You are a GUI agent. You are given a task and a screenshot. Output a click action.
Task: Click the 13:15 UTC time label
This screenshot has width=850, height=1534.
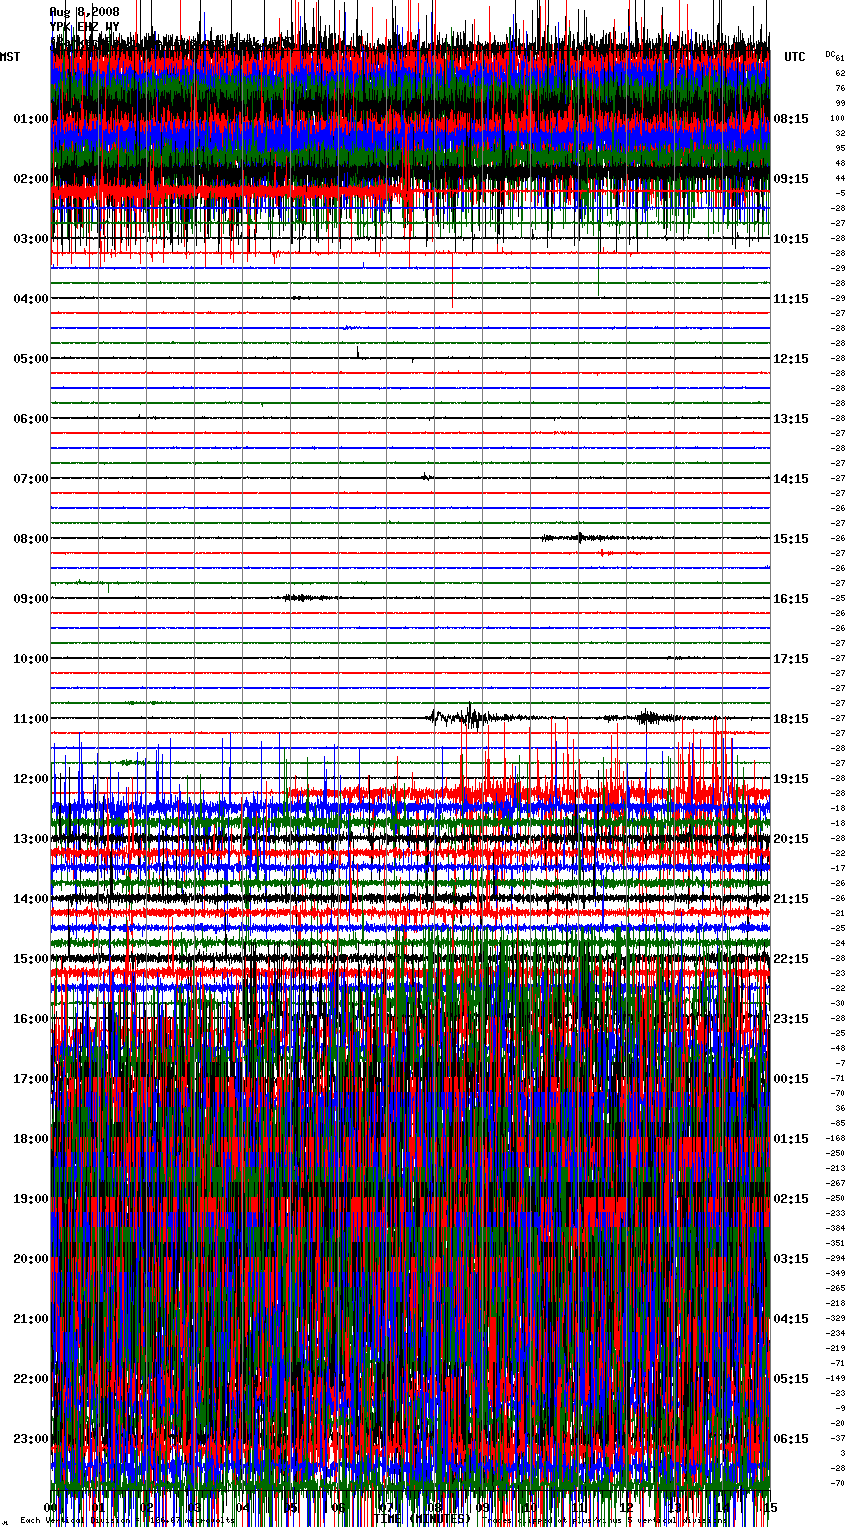(x=791, y=419)
